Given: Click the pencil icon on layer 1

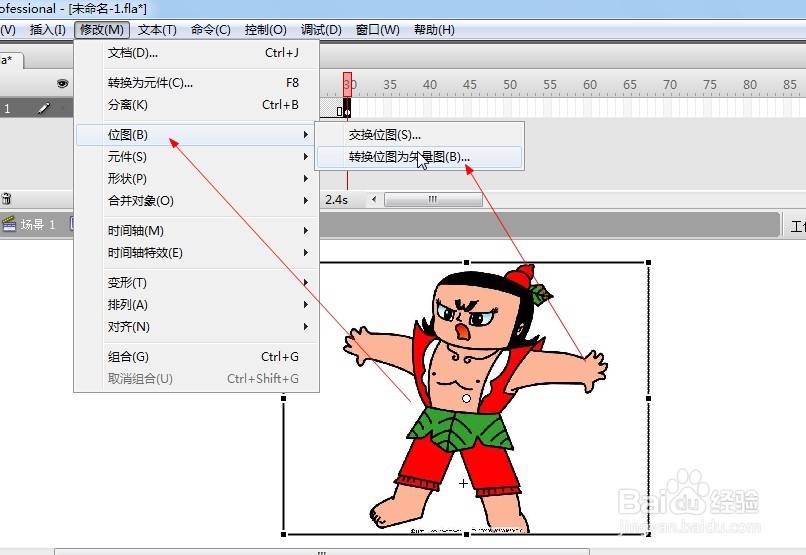Looking at the screenshot, I should point(44,108).
